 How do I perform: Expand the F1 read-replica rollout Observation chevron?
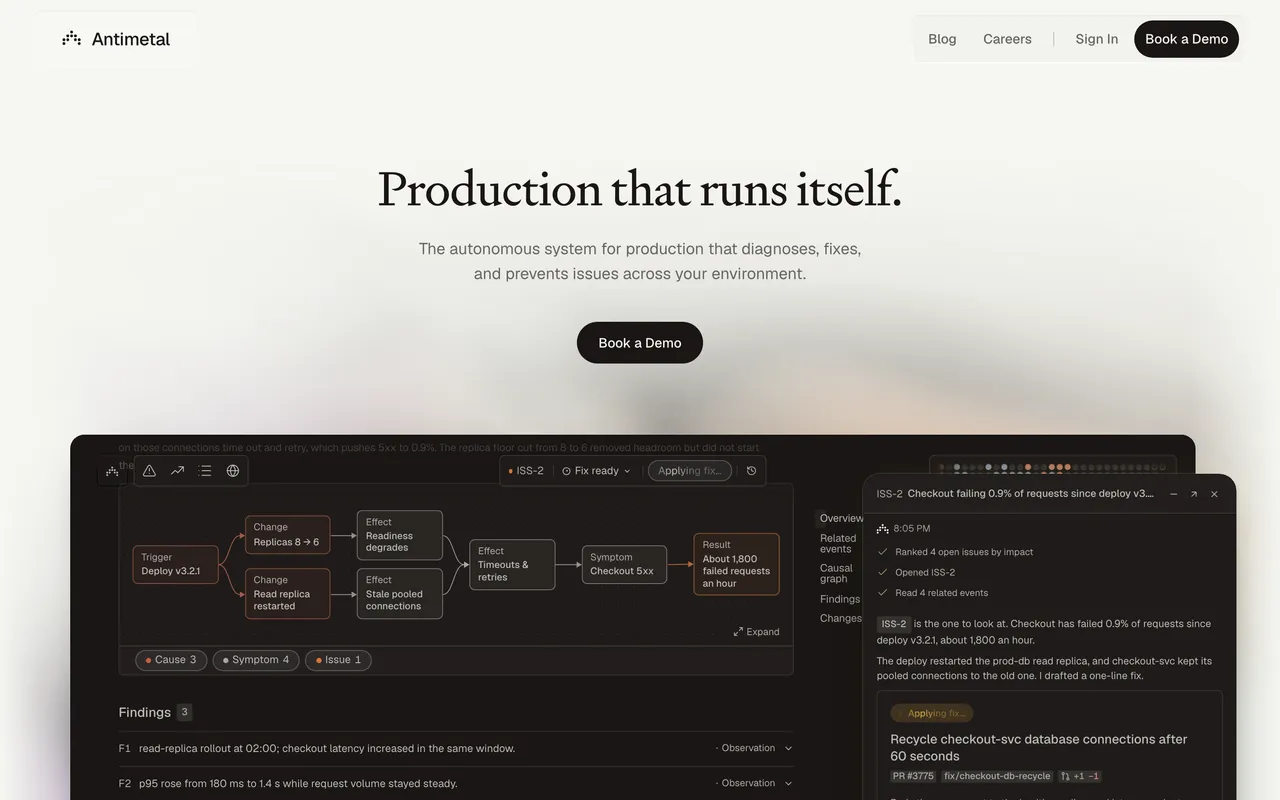788,748
